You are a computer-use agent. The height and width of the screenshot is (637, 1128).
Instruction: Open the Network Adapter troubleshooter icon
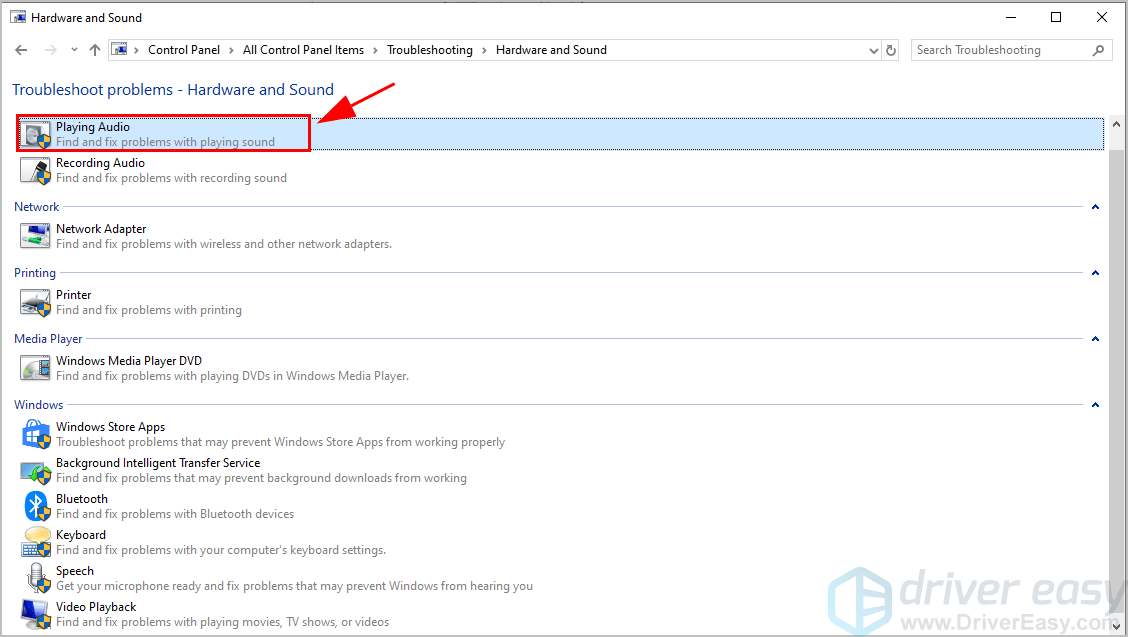click(x=36, y=236)
